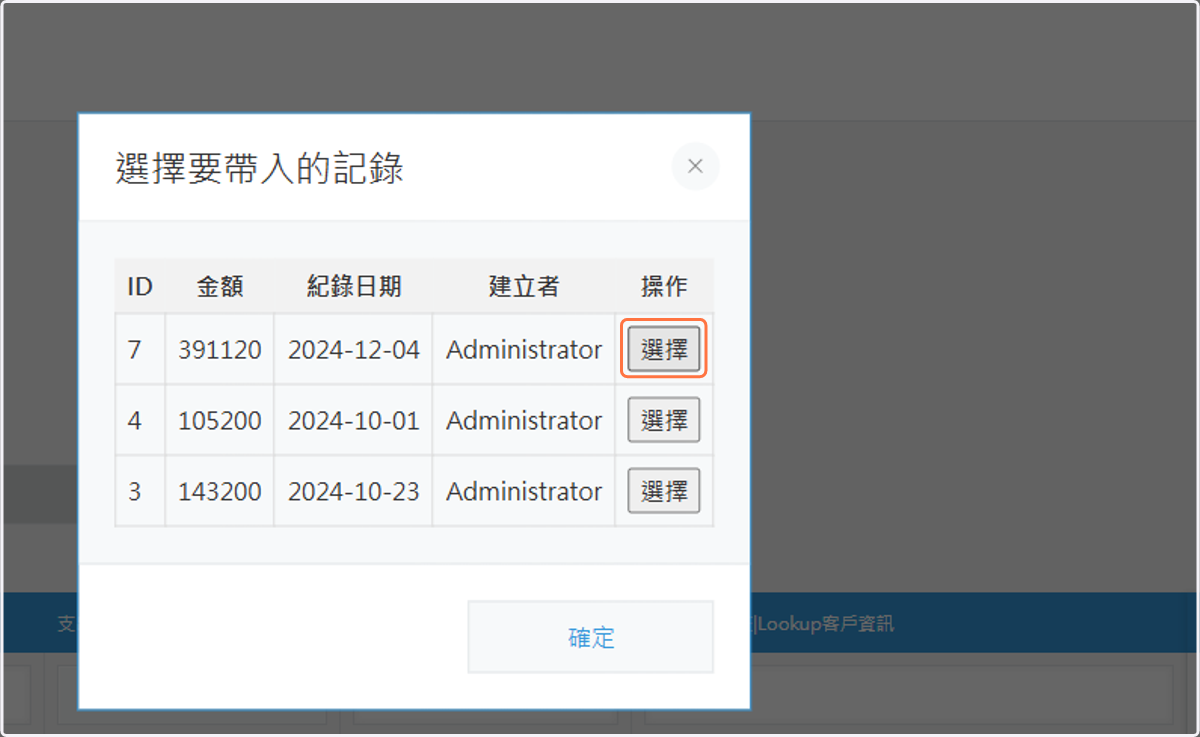
Task: Click the amount cell 143200
Action: pyautogui.click(x=220, y=491)
